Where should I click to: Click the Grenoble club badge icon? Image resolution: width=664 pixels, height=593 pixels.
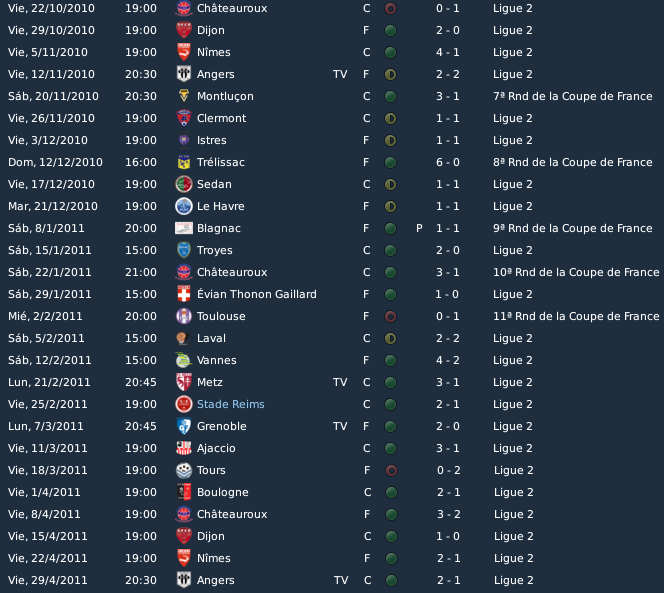(x=184, y=426)
